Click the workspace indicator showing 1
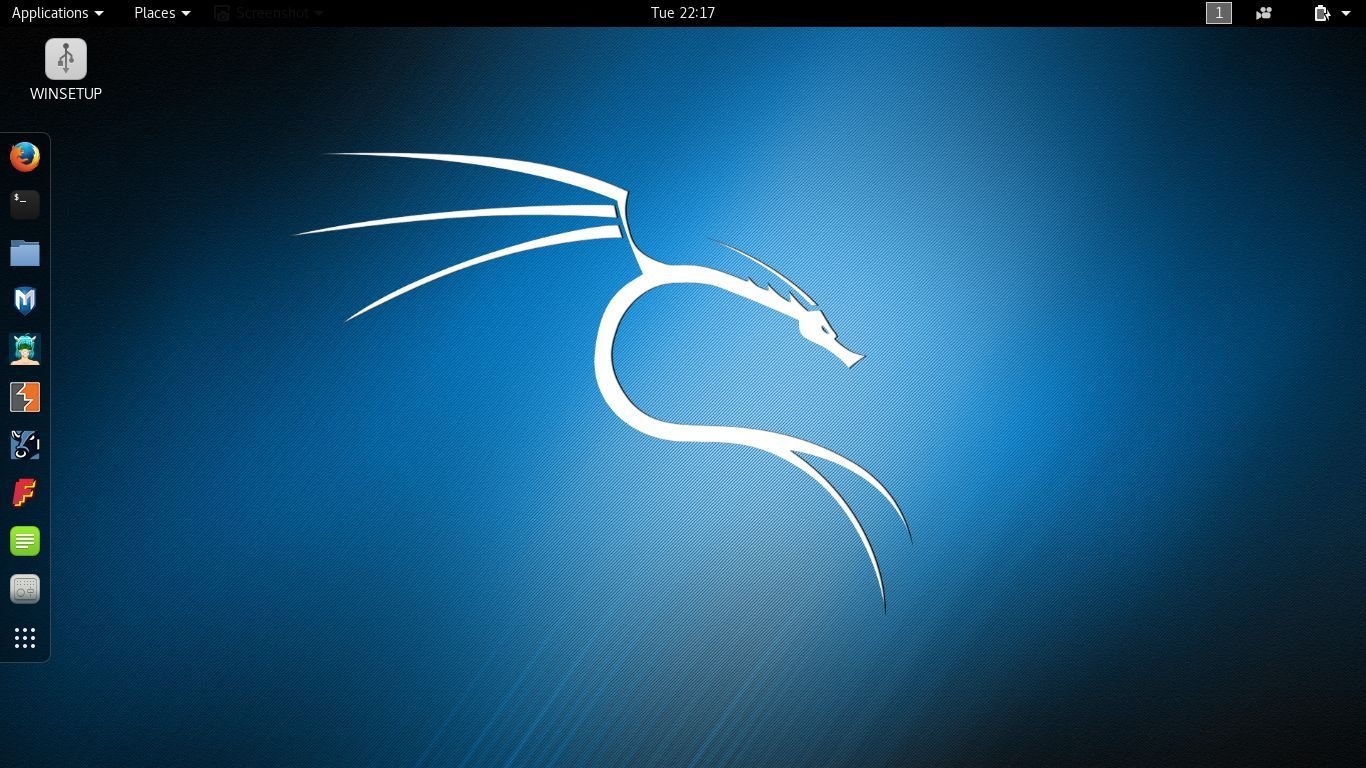The image size is (1366, 768). [x=1219, y=13]
